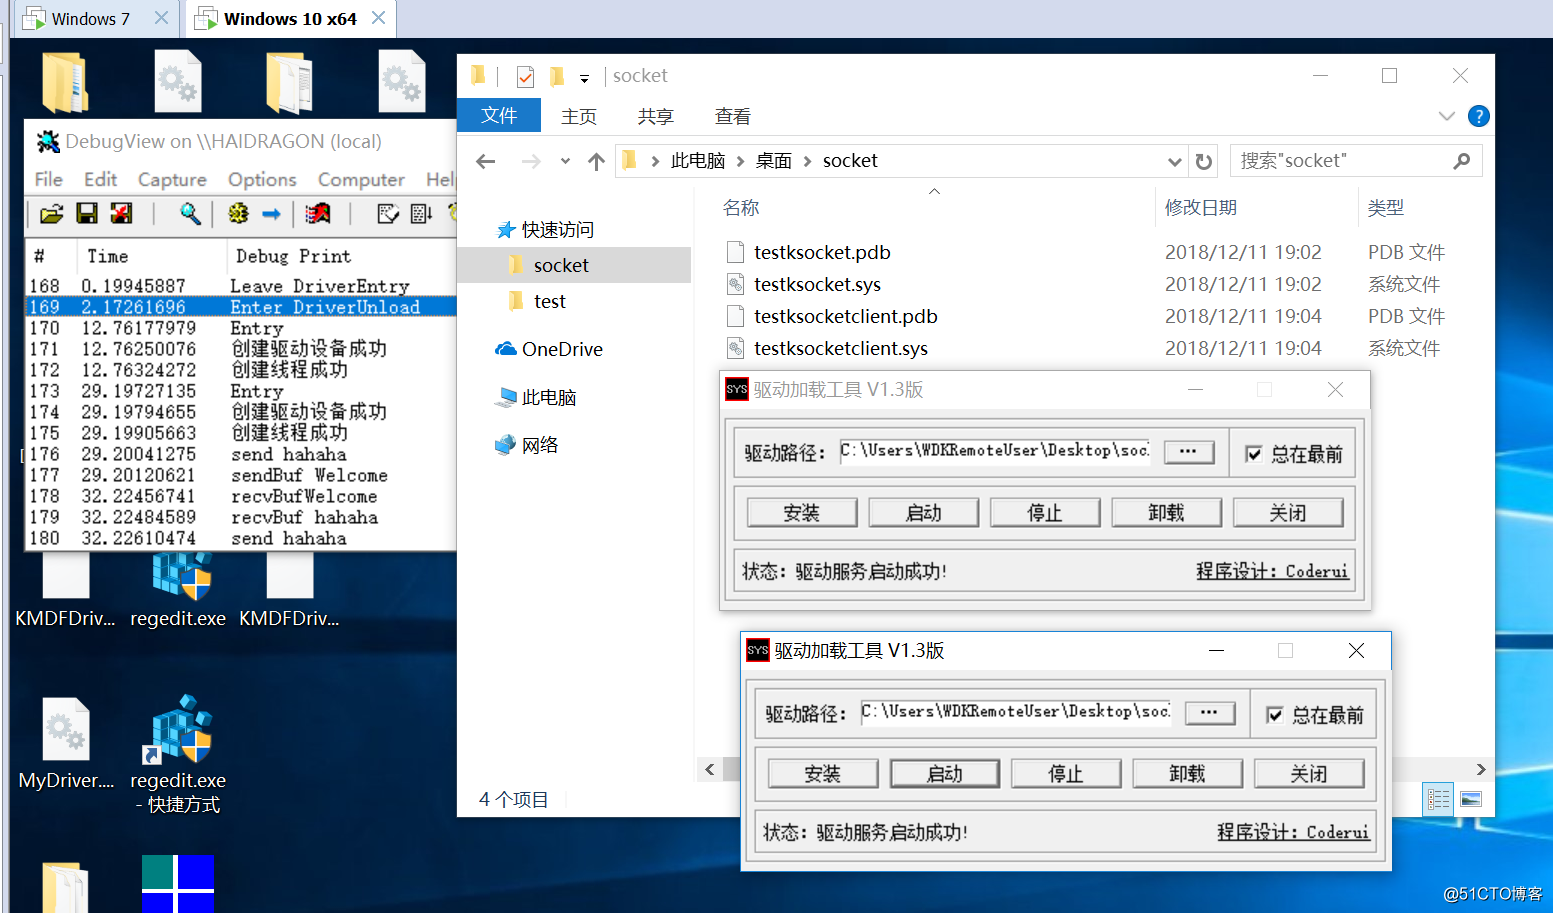Open Explorer help via the blue question mark
Screen dimensions: 1553x913
[1479, 116]
